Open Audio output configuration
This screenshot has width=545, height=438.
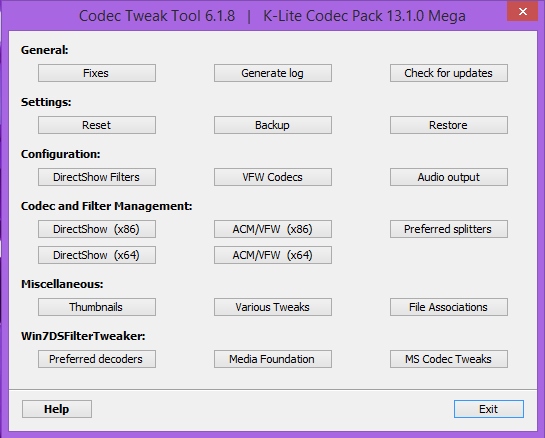point(449,177)
